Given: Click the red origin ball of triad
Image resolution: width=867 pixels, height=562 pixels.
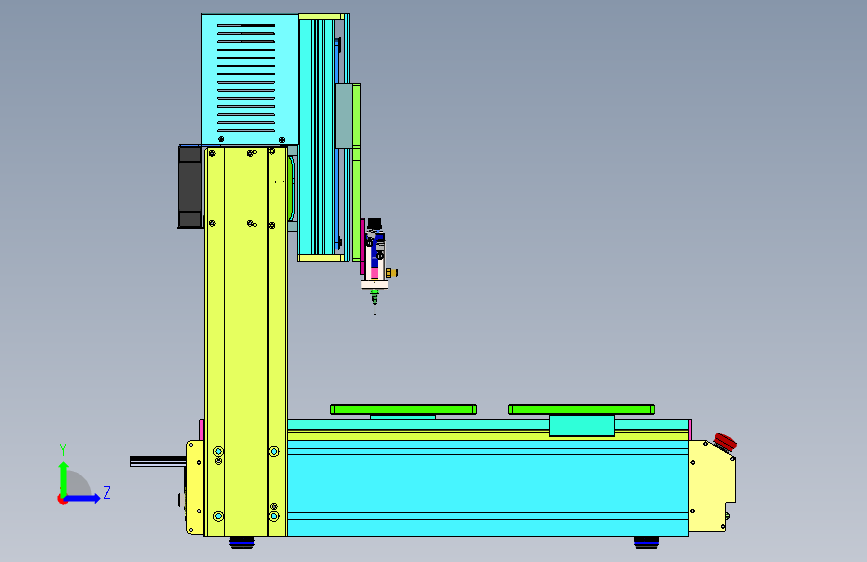Looking at the screenshot, I should 62,499.
